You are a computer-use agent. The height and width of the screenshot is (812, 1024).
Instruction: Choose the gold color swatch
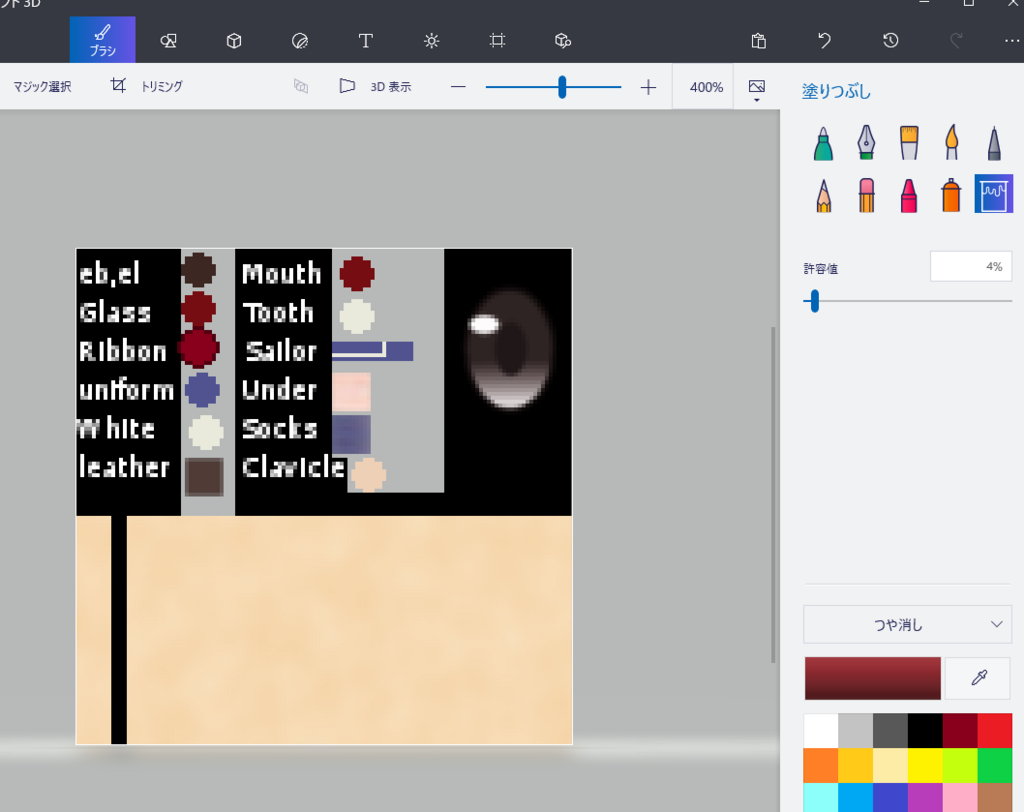[856, 765]
